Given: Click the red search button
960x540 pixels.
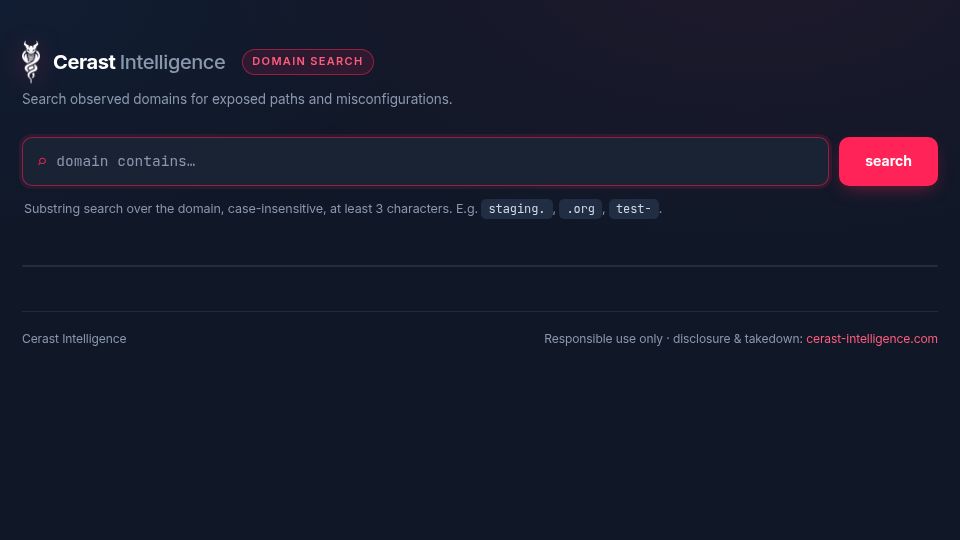Looking at the screenshot, I should [x=888, y=162].
